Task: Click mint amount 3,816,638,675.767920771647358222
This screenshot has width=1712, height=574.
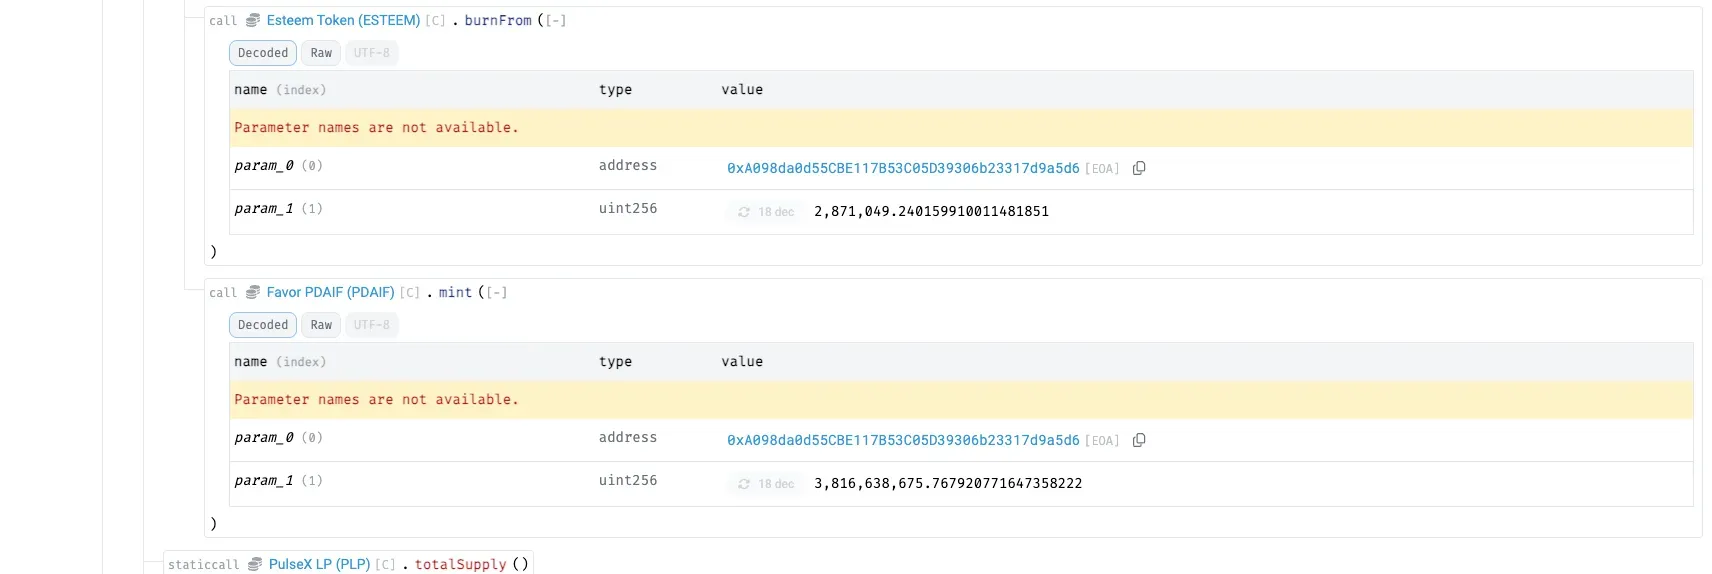Action: coord(948,483)
